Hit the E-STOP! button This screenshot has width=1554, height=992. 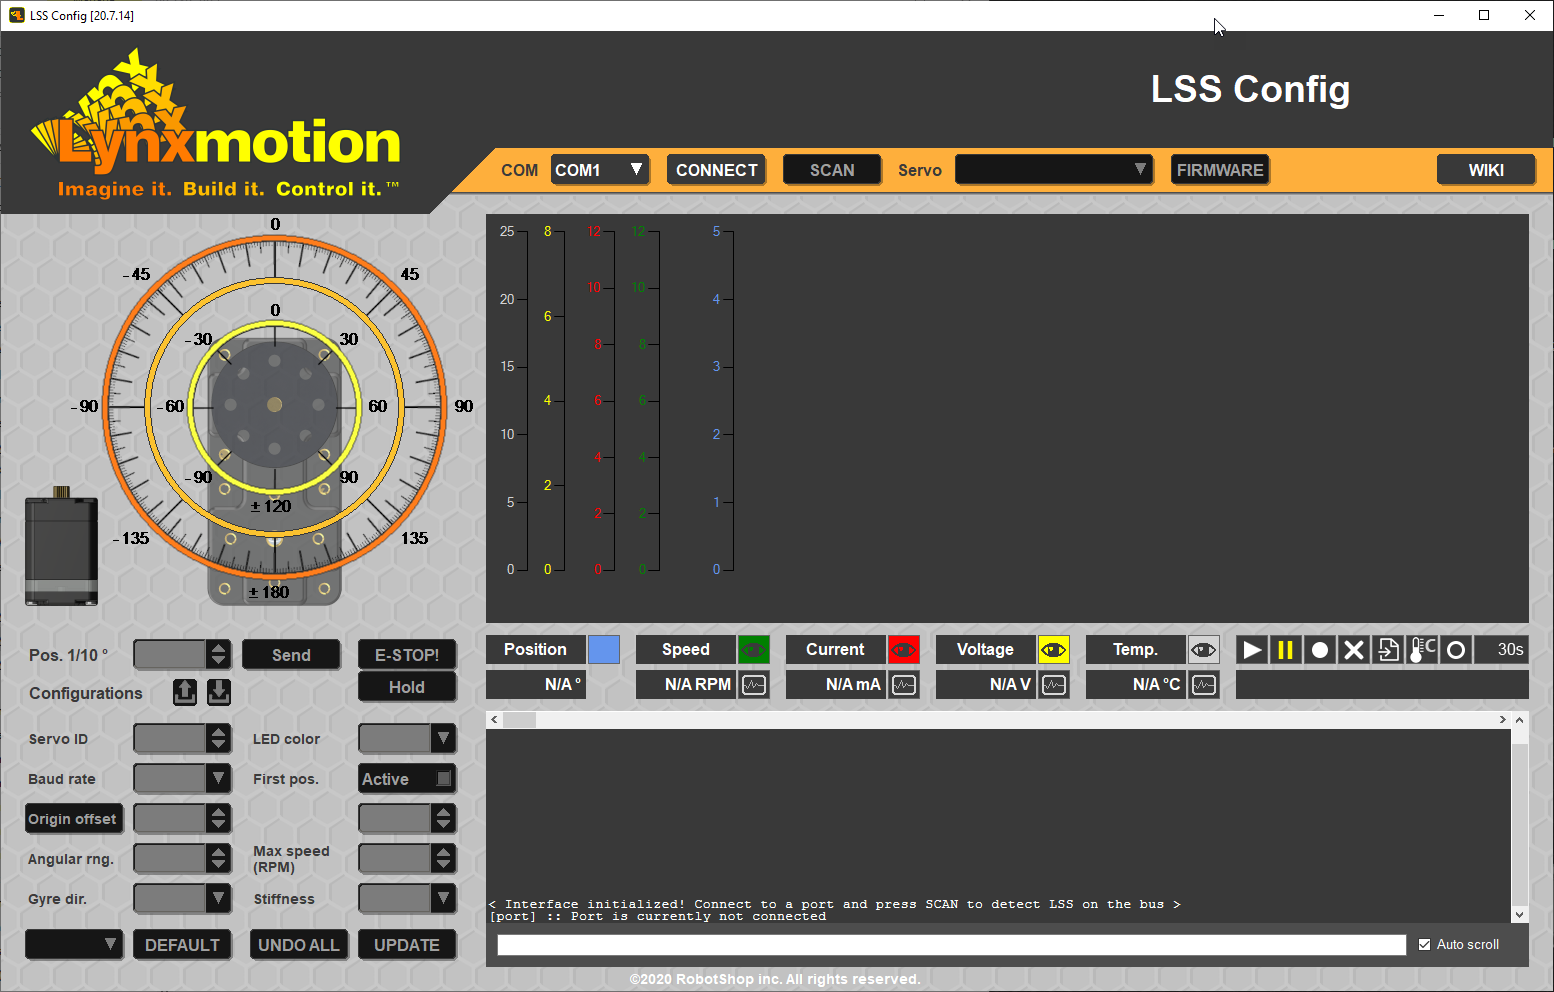pyautogui.click(x=407, y=655)
